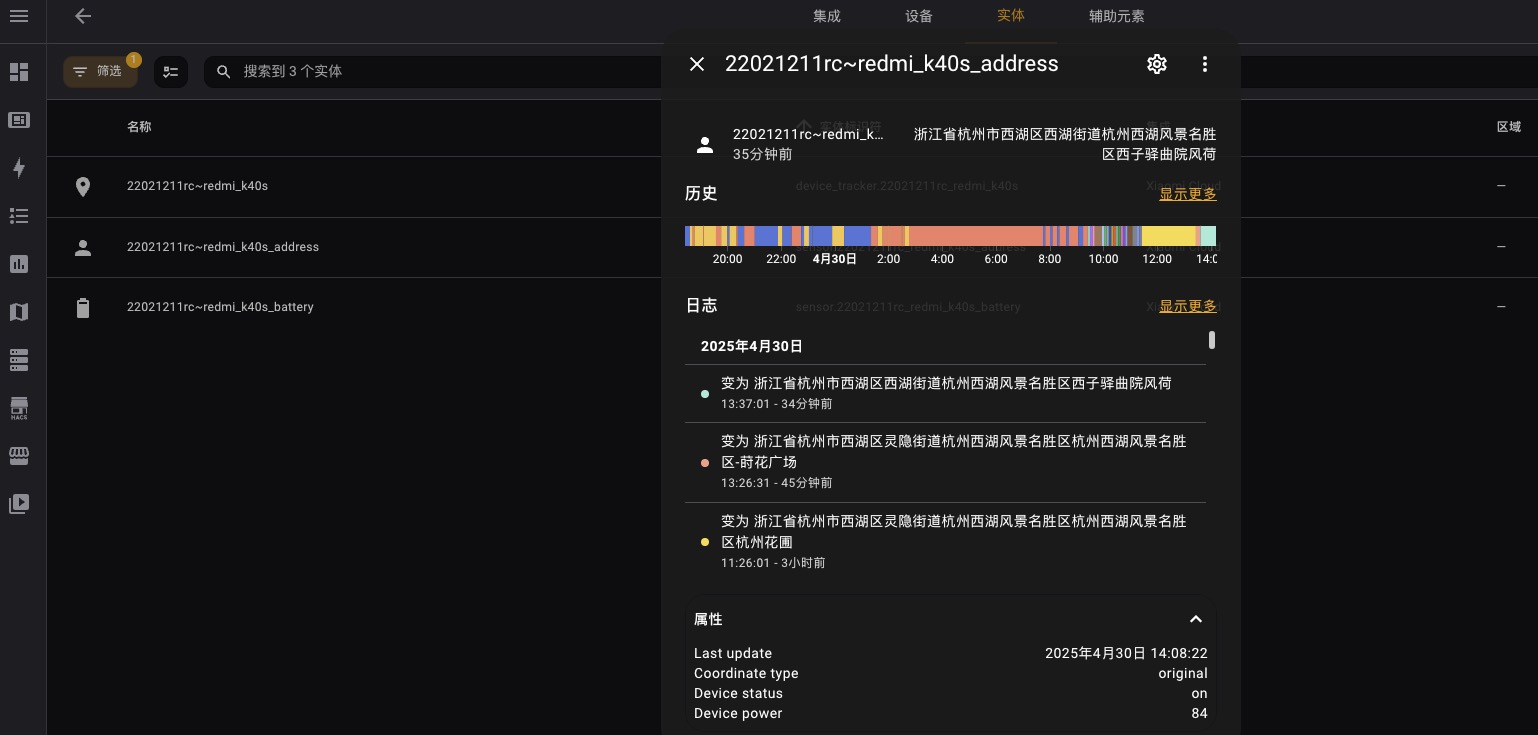This screenshot has width=1538, height=735.
Task: Go back with the arrow icon
Action: click(83, 16)
